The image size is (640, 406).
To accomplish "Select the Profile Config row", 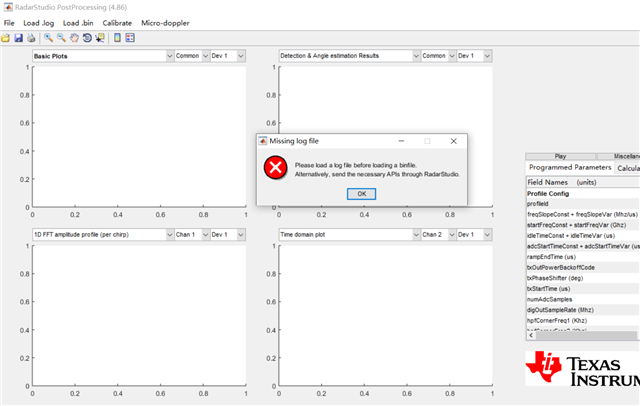I will tap(583, 193).
